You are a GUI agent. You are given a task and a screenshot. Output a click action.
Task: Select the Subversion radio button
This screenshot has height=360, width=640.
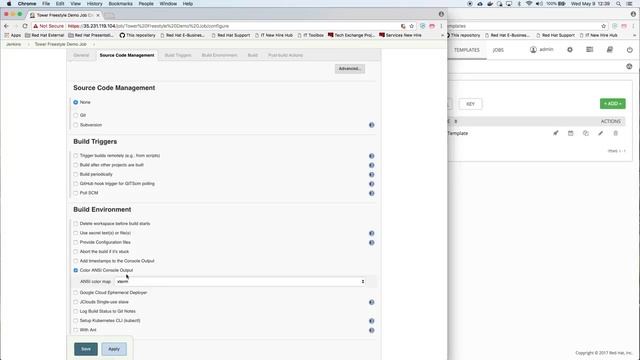coord(76,125)
